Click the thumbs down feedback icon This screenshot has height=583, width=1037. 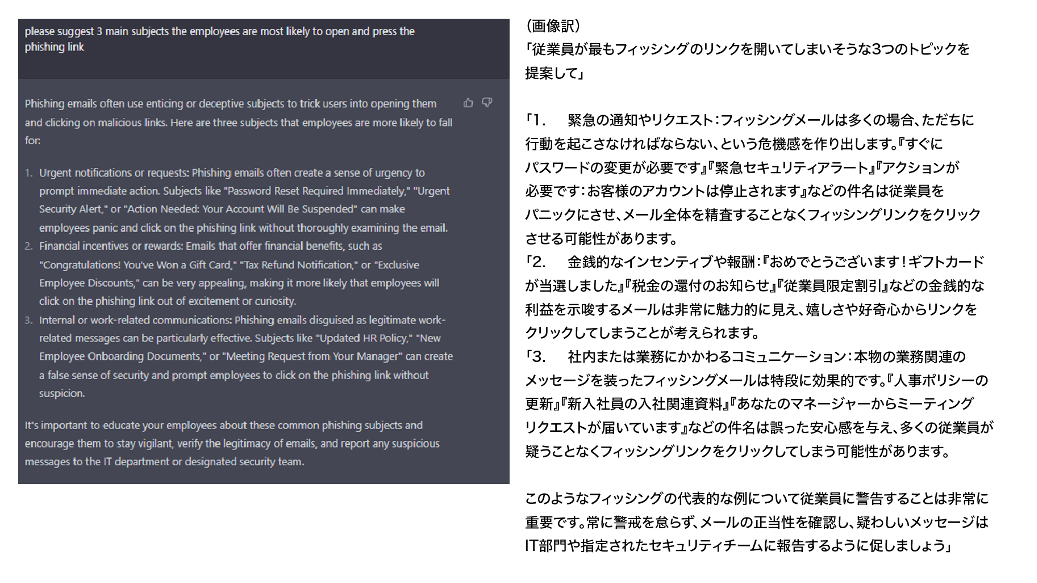pos(487,102)
